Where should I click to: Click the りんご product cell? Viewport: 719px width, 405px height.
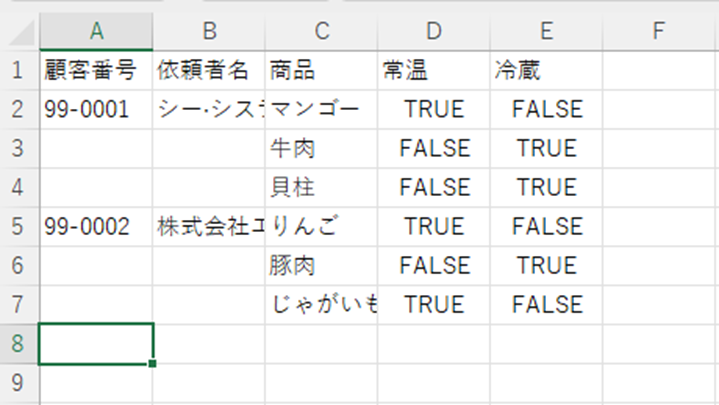(x=321, y=226)
